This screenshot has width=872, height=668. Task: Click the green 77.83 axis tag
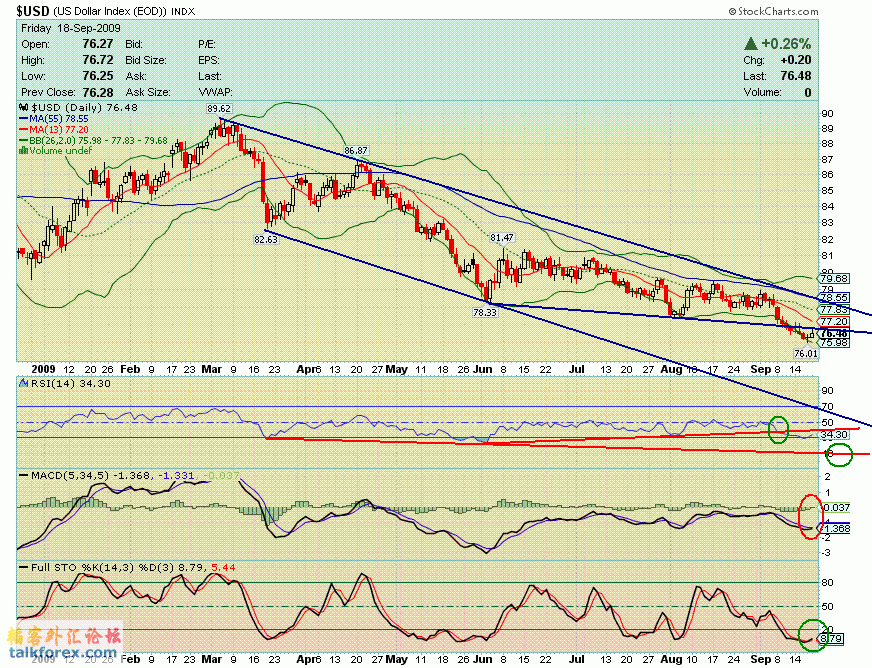tap(834, 309)
